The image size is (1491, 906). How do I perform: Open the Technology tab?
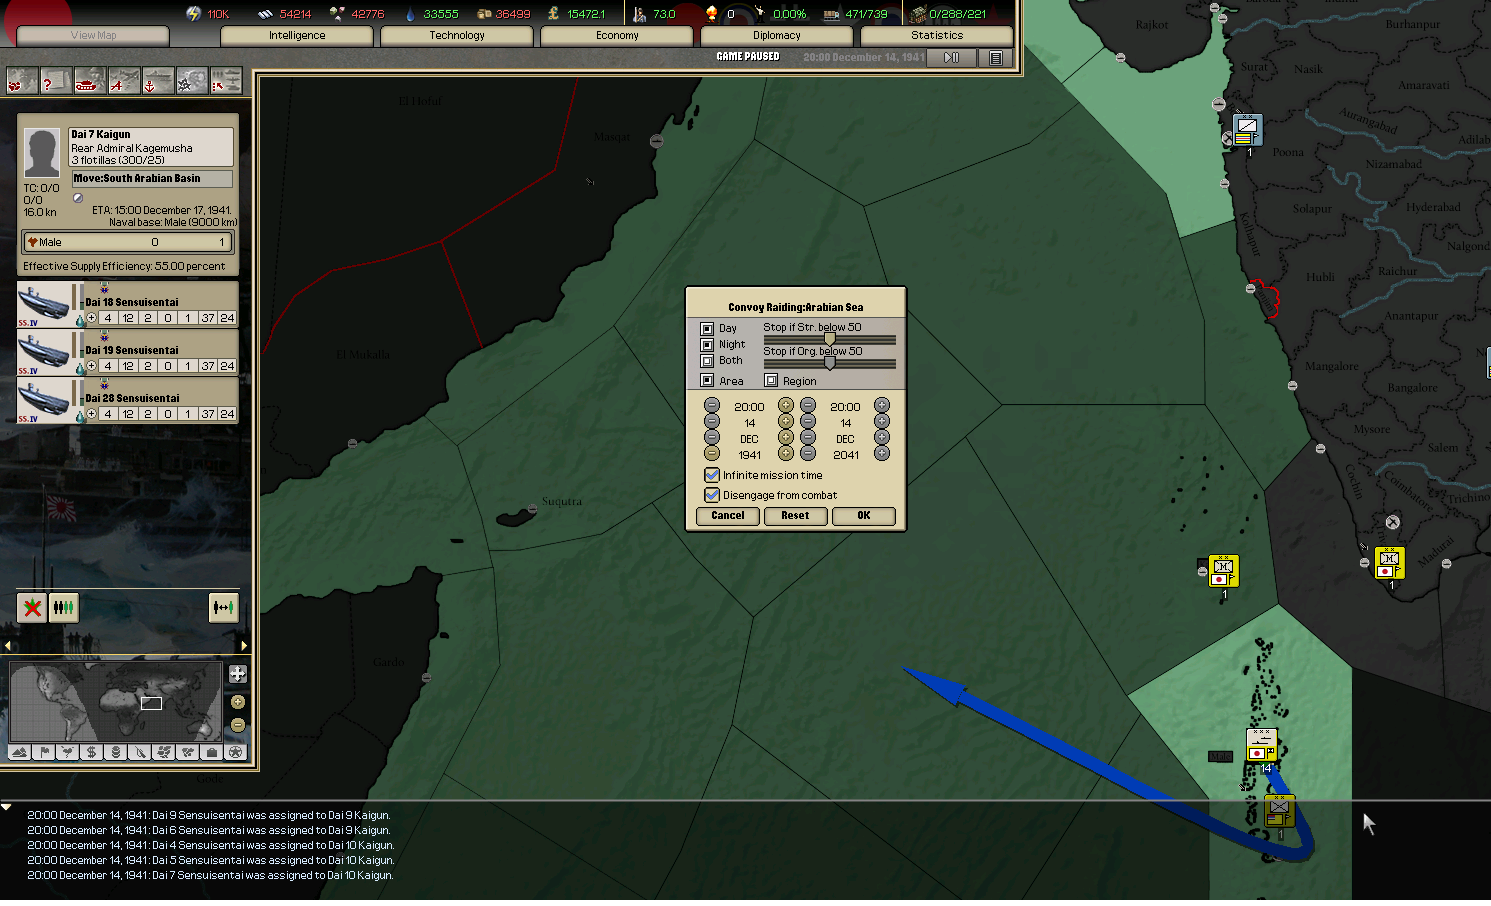coord(457,36)
